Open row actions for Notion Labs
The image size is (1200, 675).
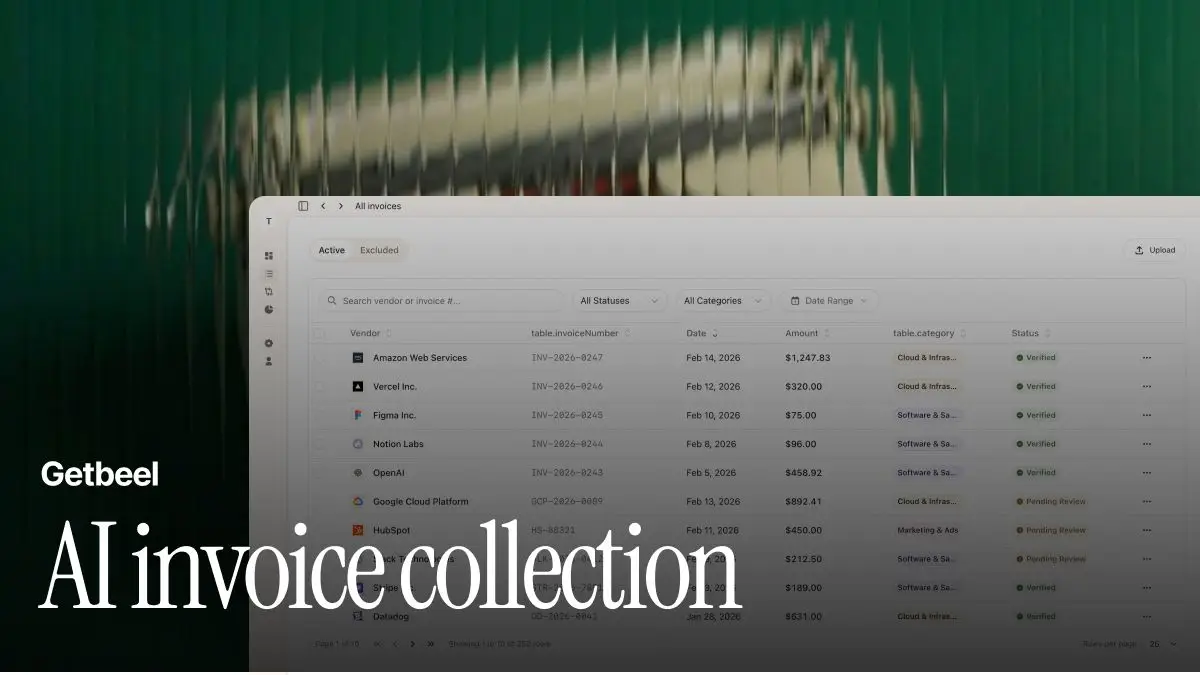1147,444
